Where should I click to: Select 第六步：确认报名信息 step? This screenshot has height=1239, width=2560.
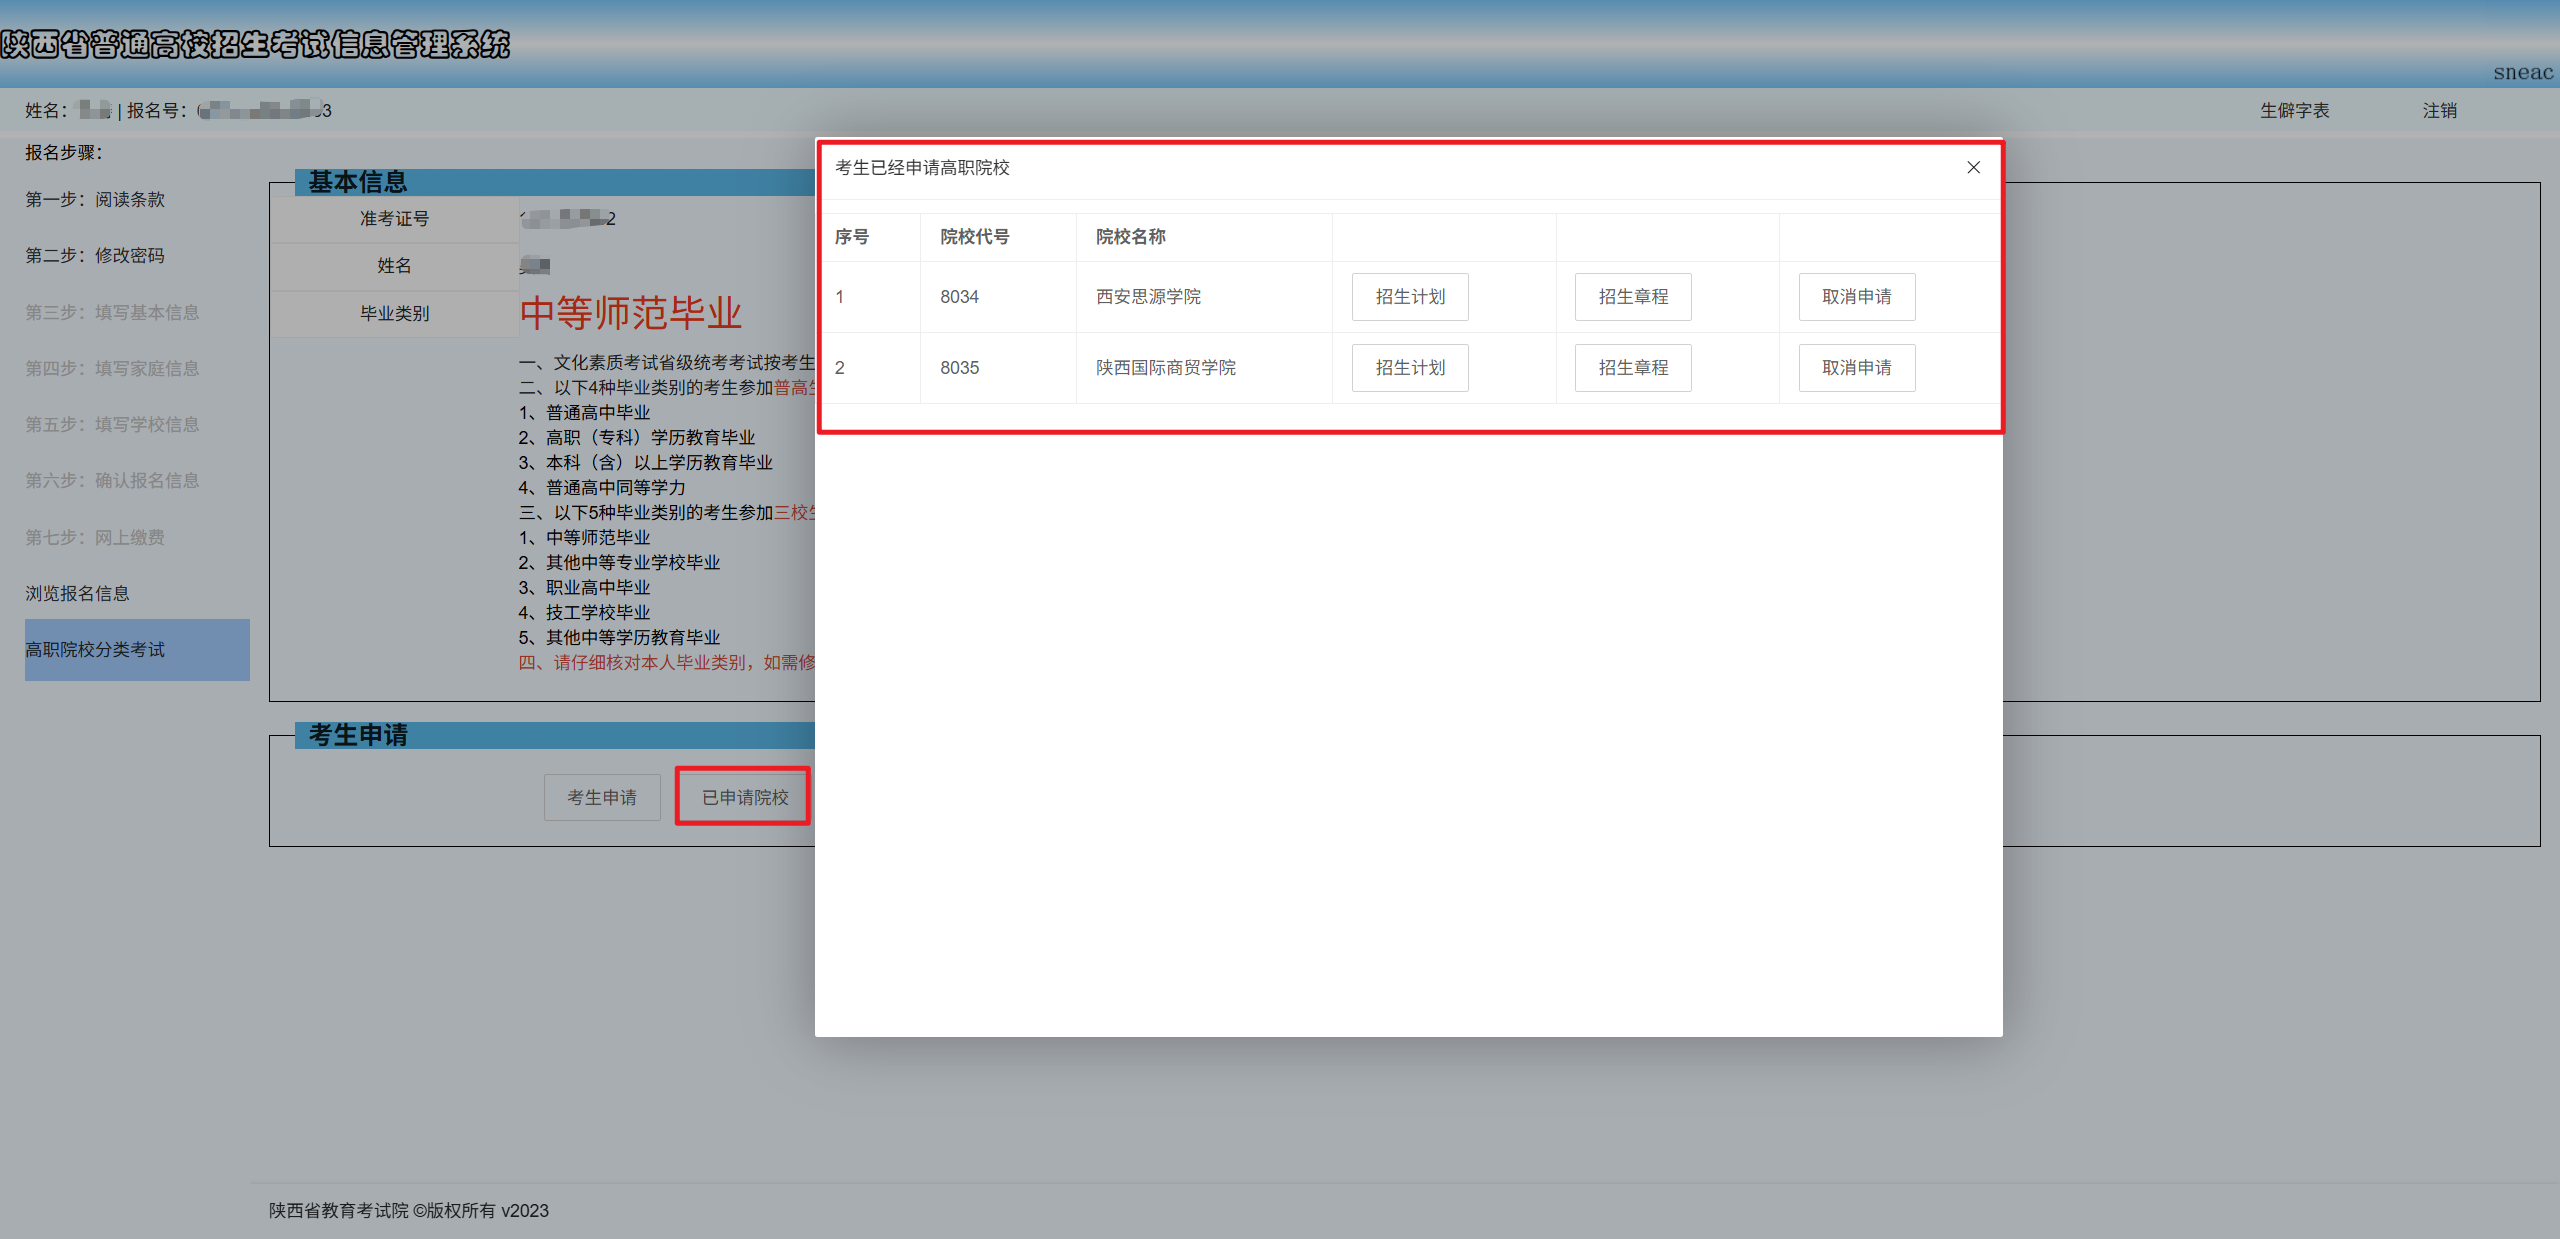point(113,480)
